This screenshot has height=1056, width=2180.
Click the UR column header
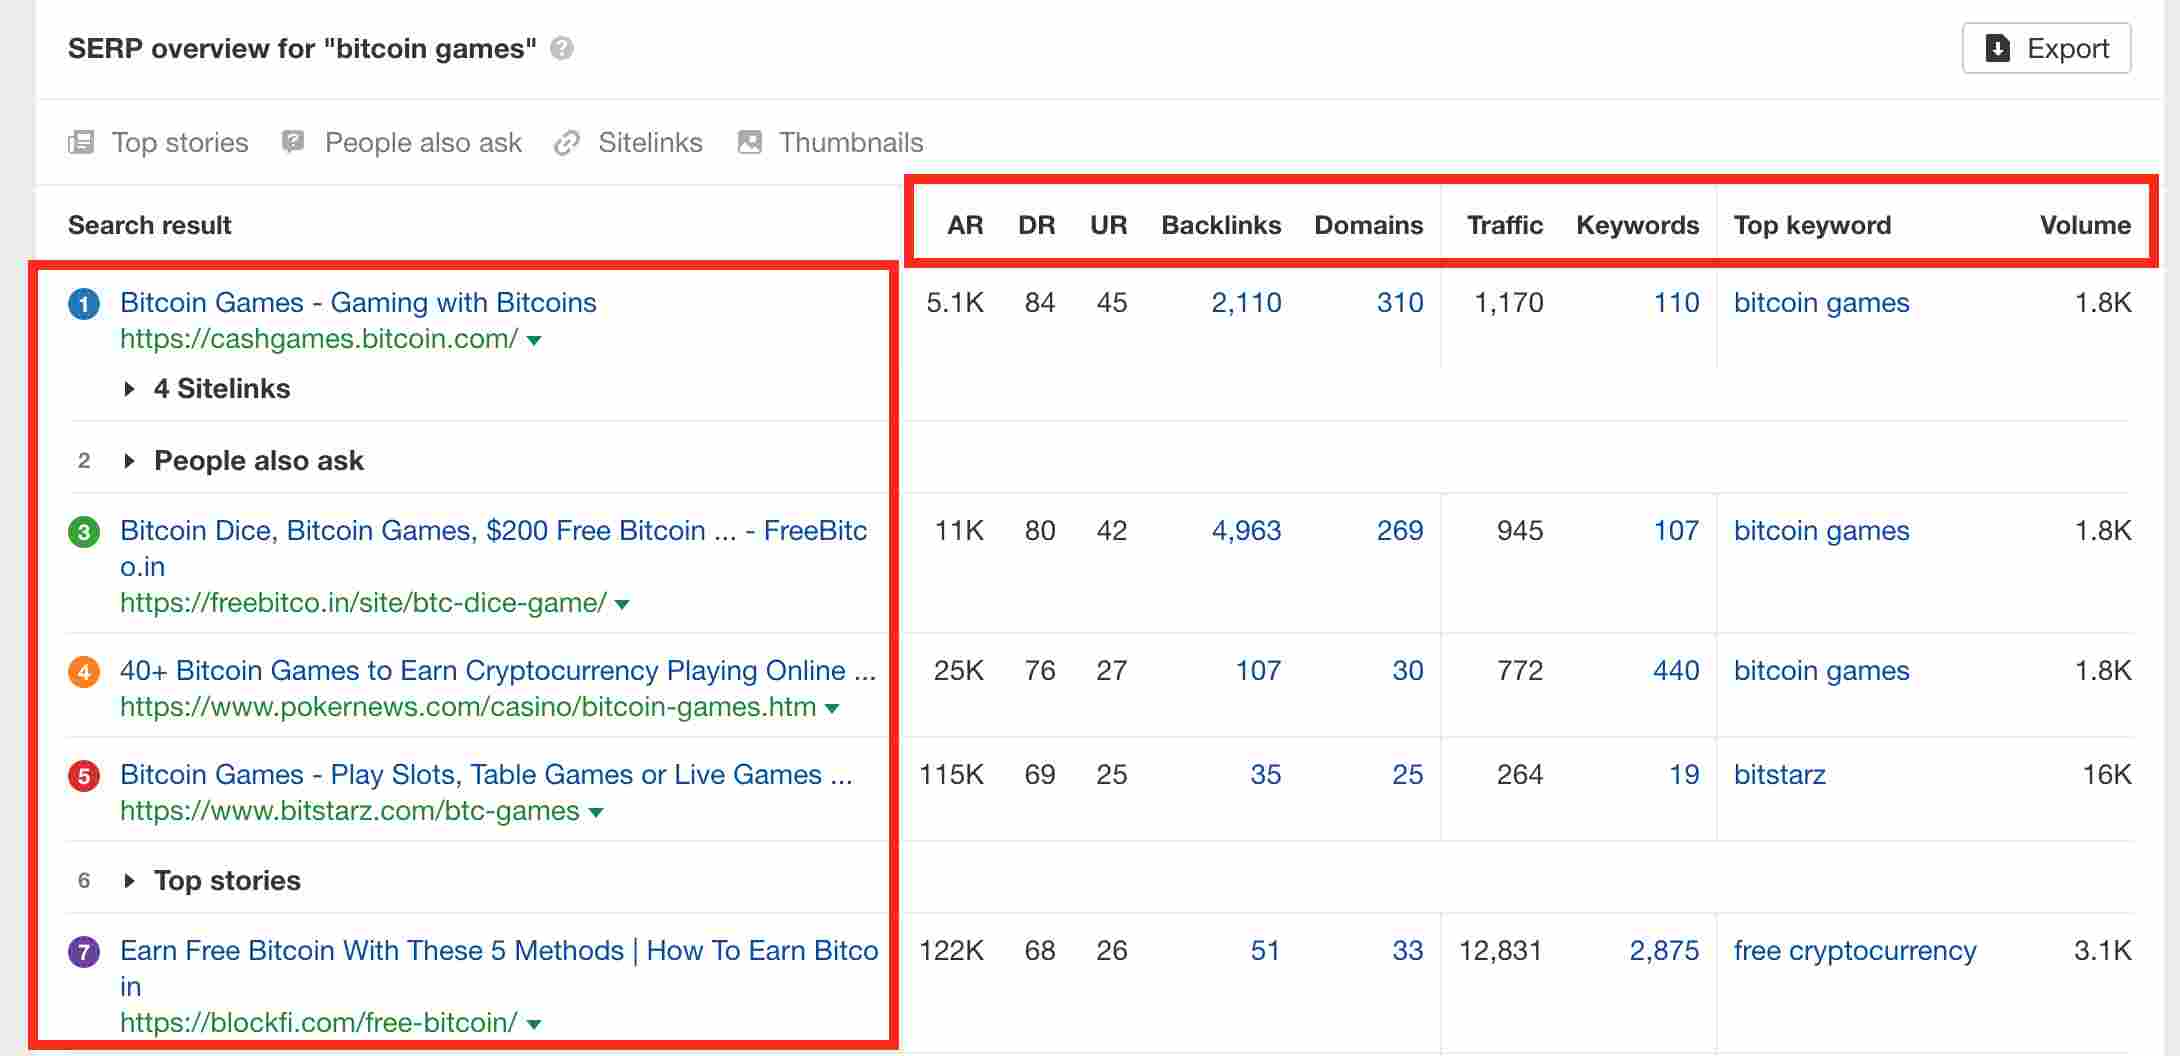click(1109, 225)
